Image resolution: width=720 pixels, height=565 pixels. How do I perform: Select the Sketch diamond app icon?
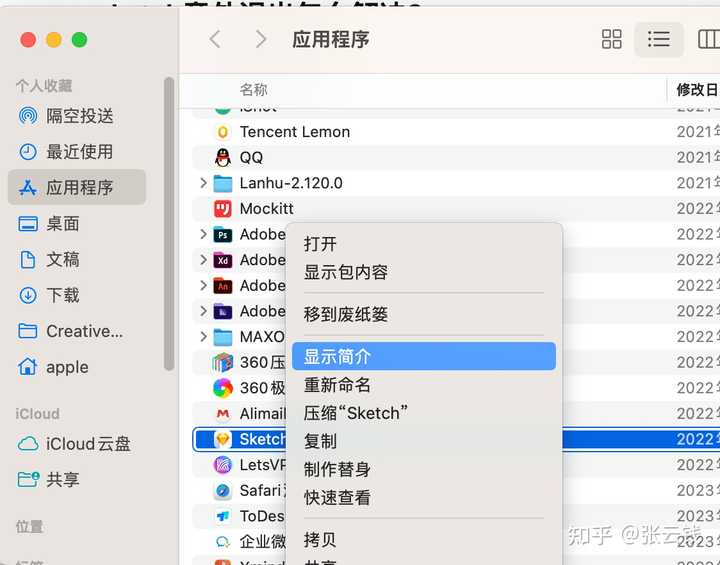[x=223, y=440]
